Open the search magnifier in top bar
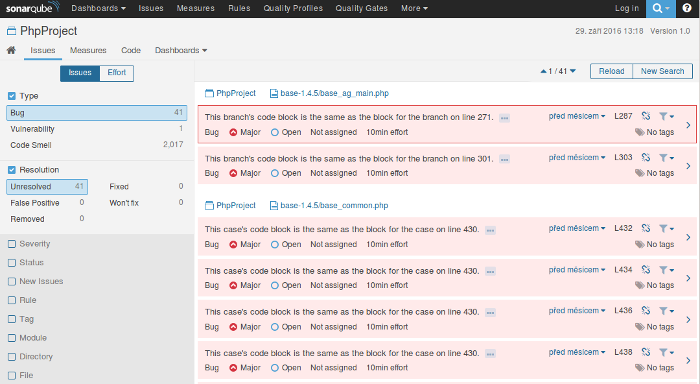The image size is (700, 384). click(660, 8)
